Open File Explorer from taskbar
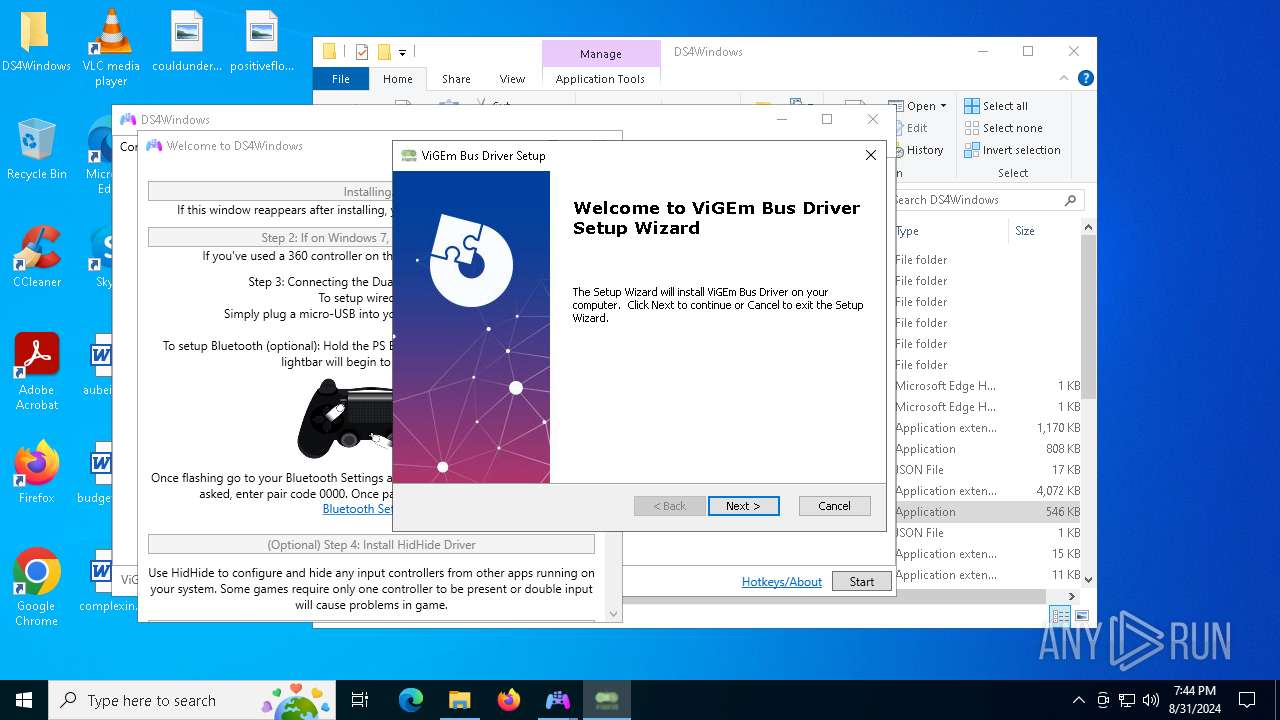 click(460, 700)
